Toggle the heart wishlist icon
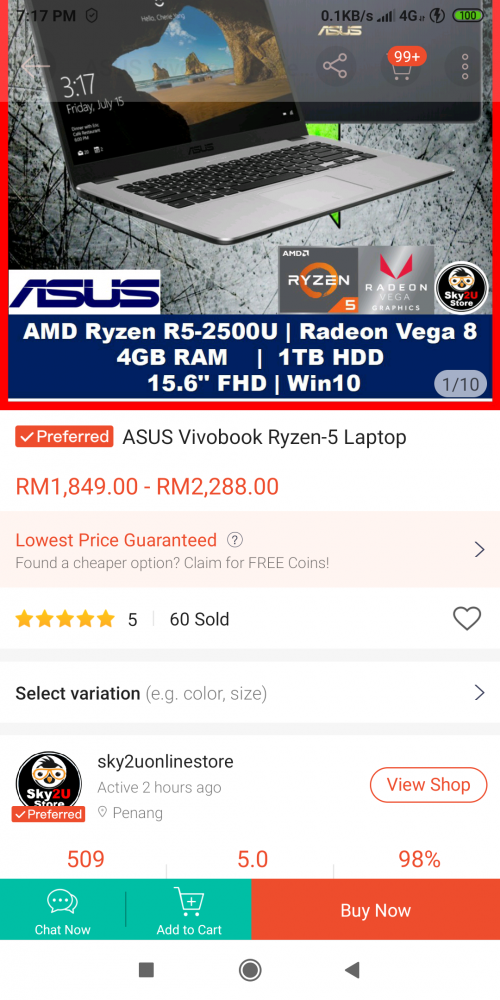 coord(467,619)
